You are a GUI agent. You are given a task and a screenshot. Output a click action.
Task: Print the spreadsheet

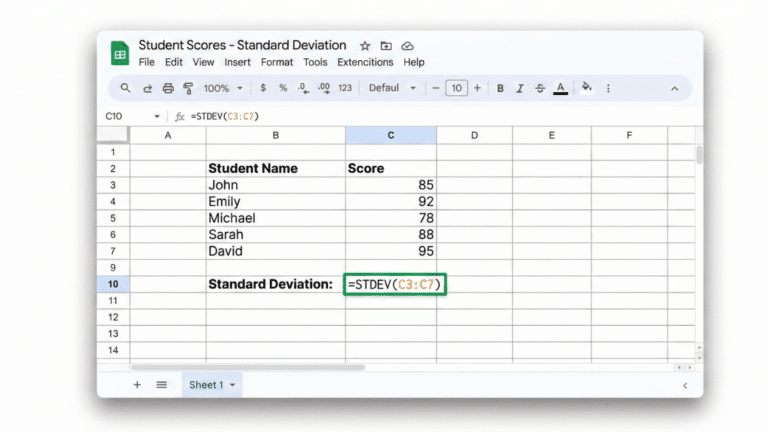(168, 88)
